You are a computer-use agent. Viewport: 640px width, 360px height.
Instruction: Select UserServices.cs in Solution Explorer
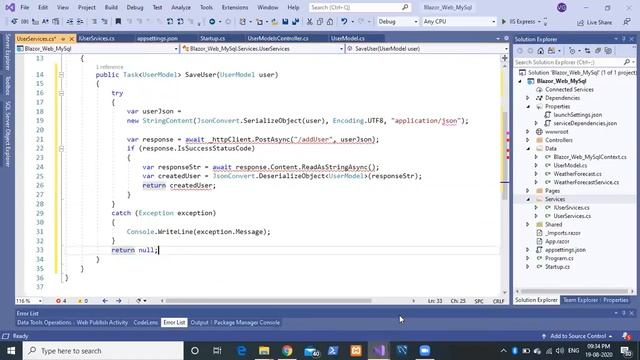[572, 216]
